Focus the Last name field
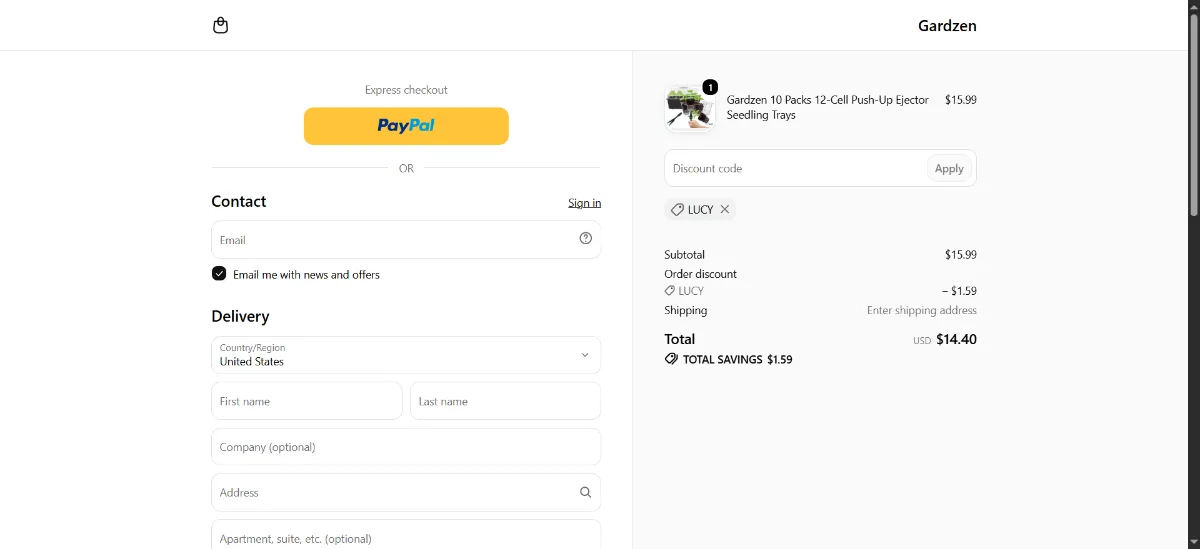The width and height of the screenshot is (1200, 549). (x=506, y=401)
